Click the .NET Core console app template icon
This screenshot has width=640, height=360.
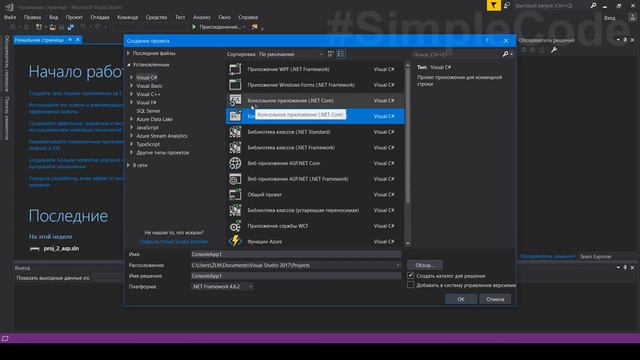tap(235, 100)
